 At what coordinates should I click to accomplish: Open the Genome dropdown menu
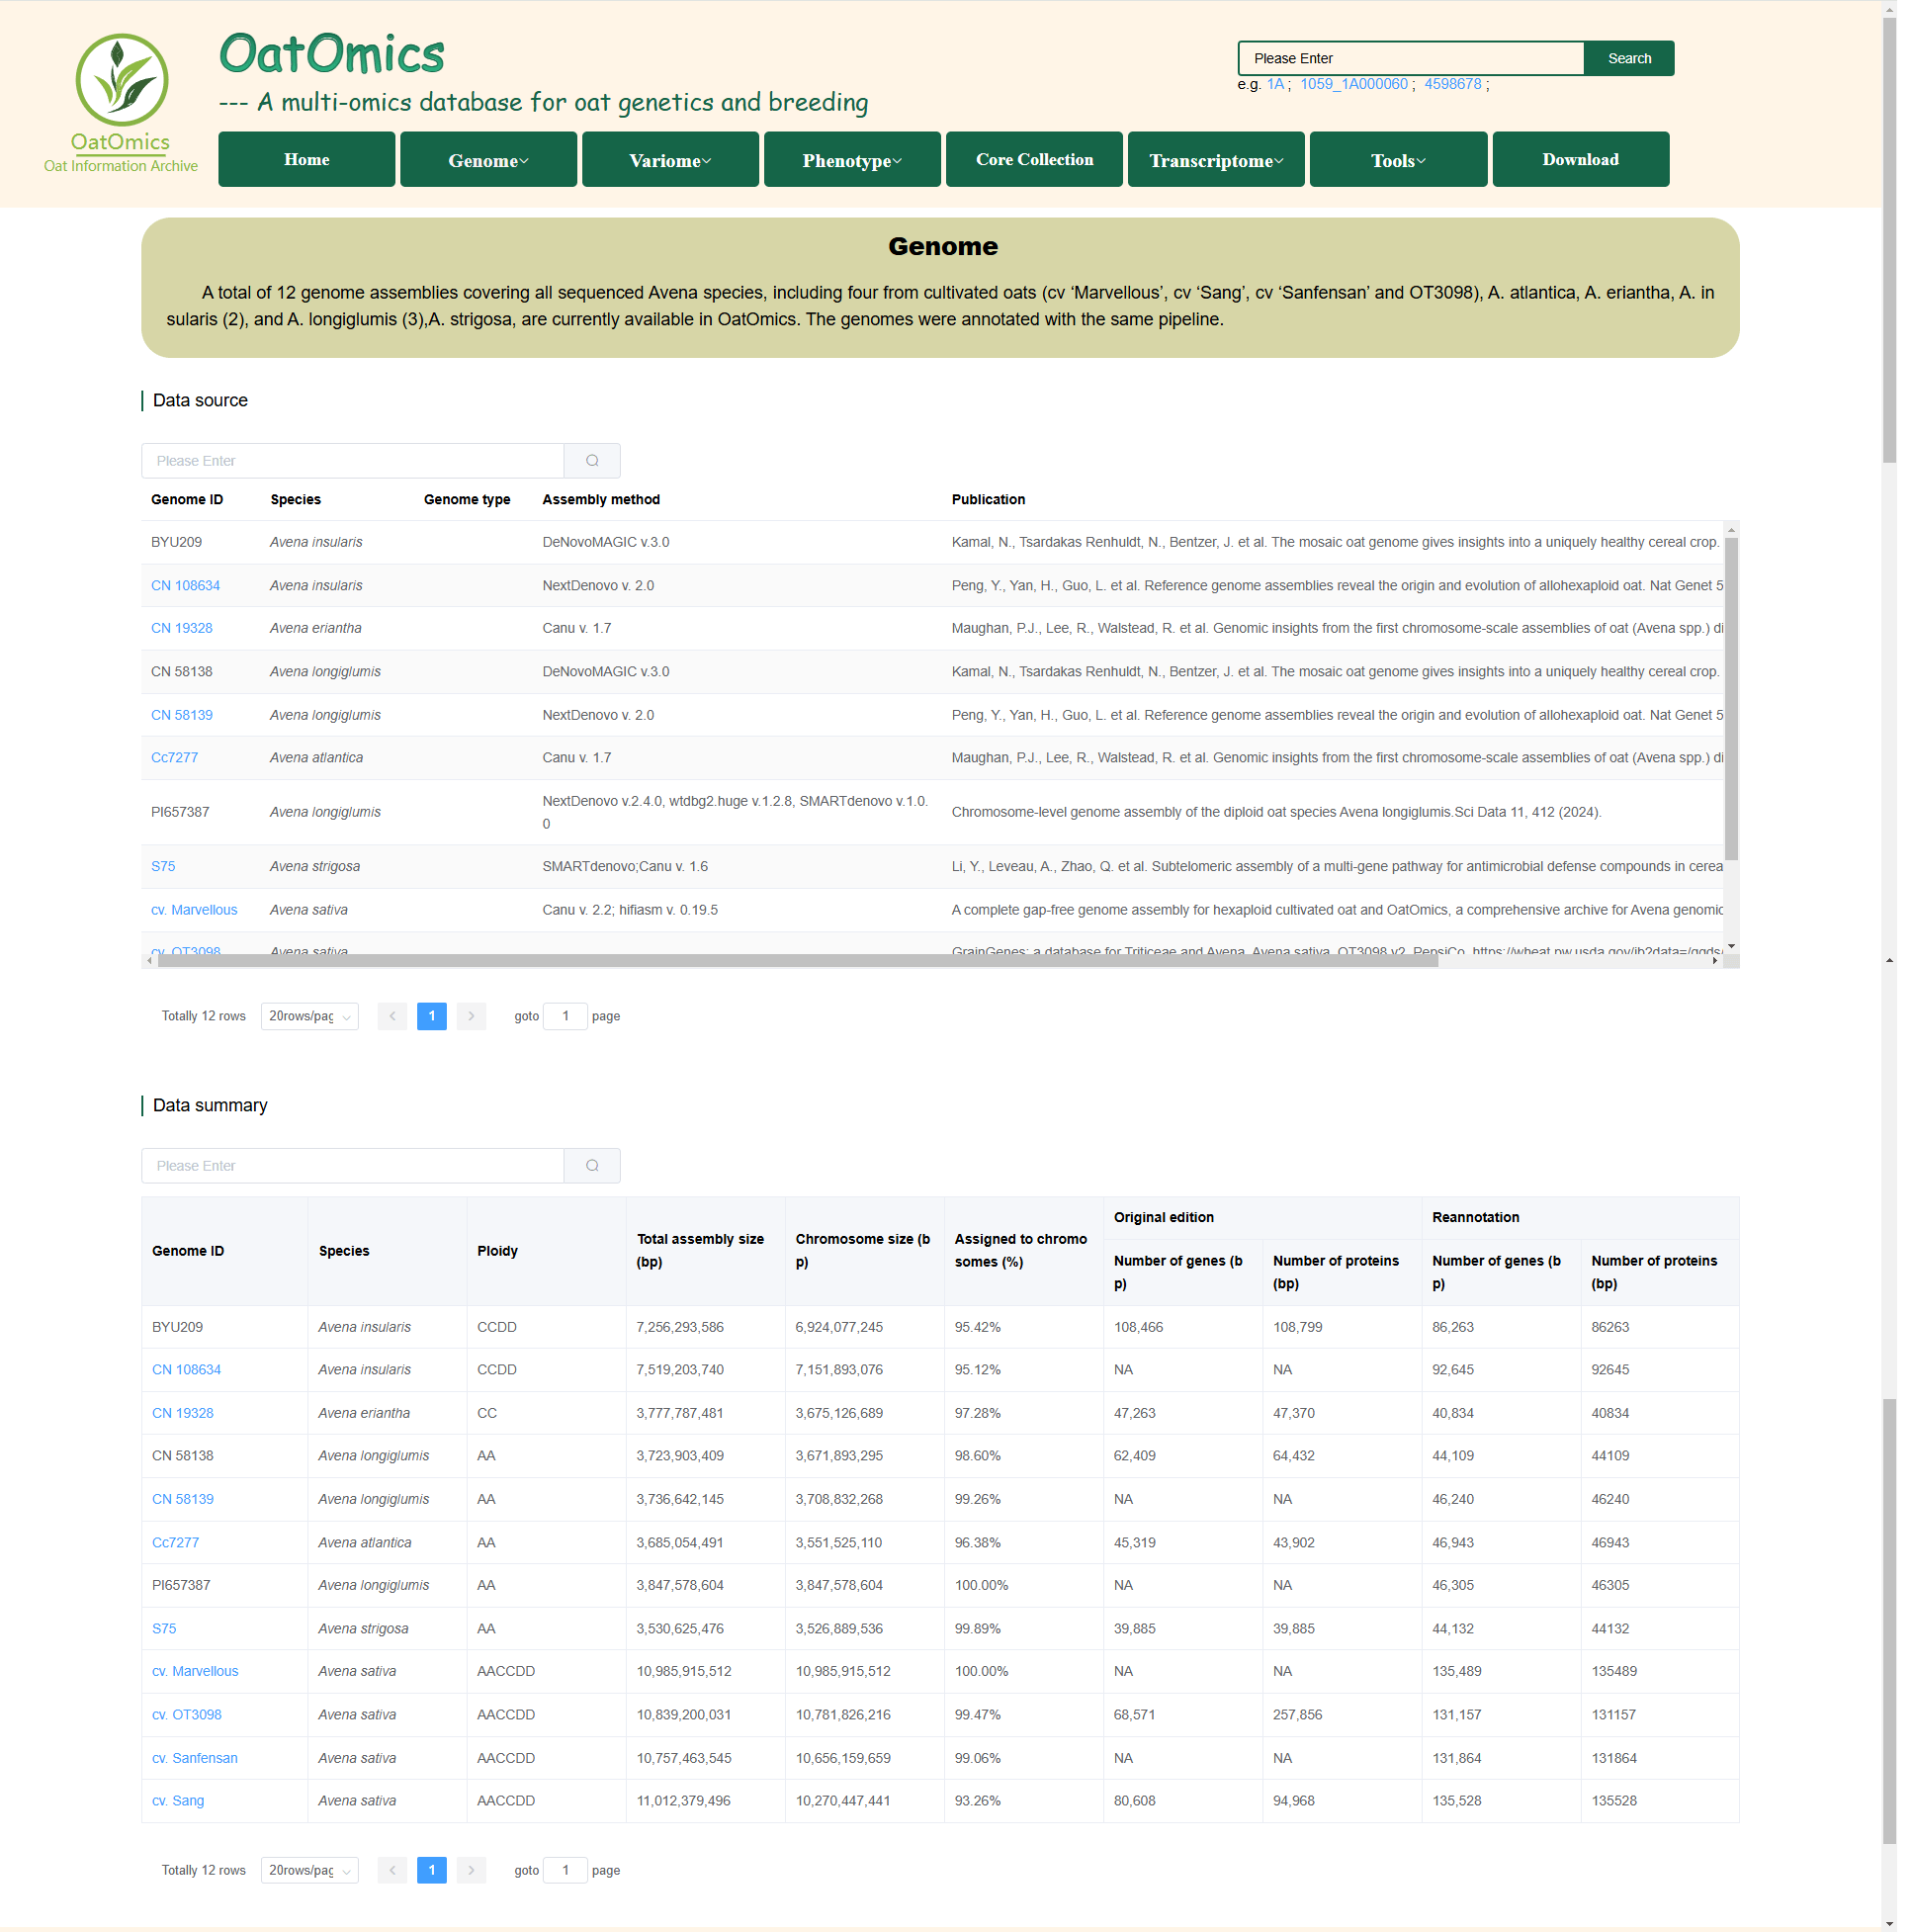point(488,160)
